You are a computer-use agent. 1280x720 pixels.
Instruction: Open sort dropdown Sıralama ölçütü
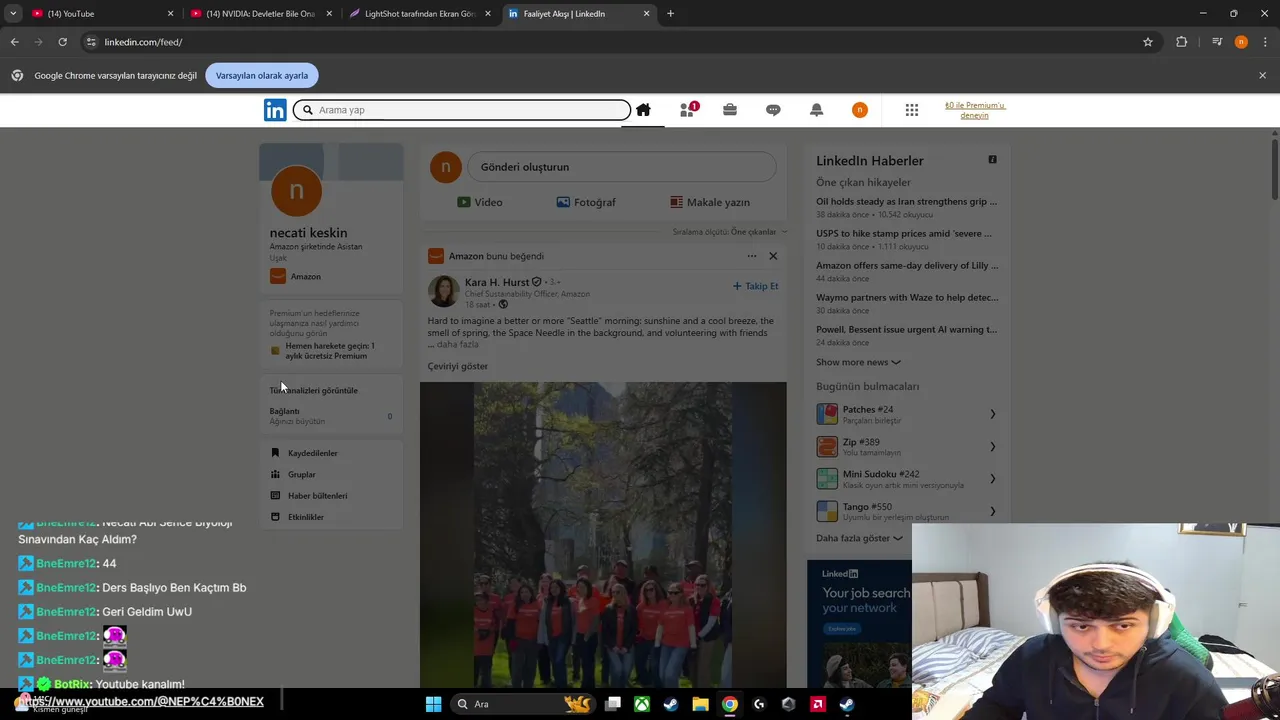tap(730, 232)
